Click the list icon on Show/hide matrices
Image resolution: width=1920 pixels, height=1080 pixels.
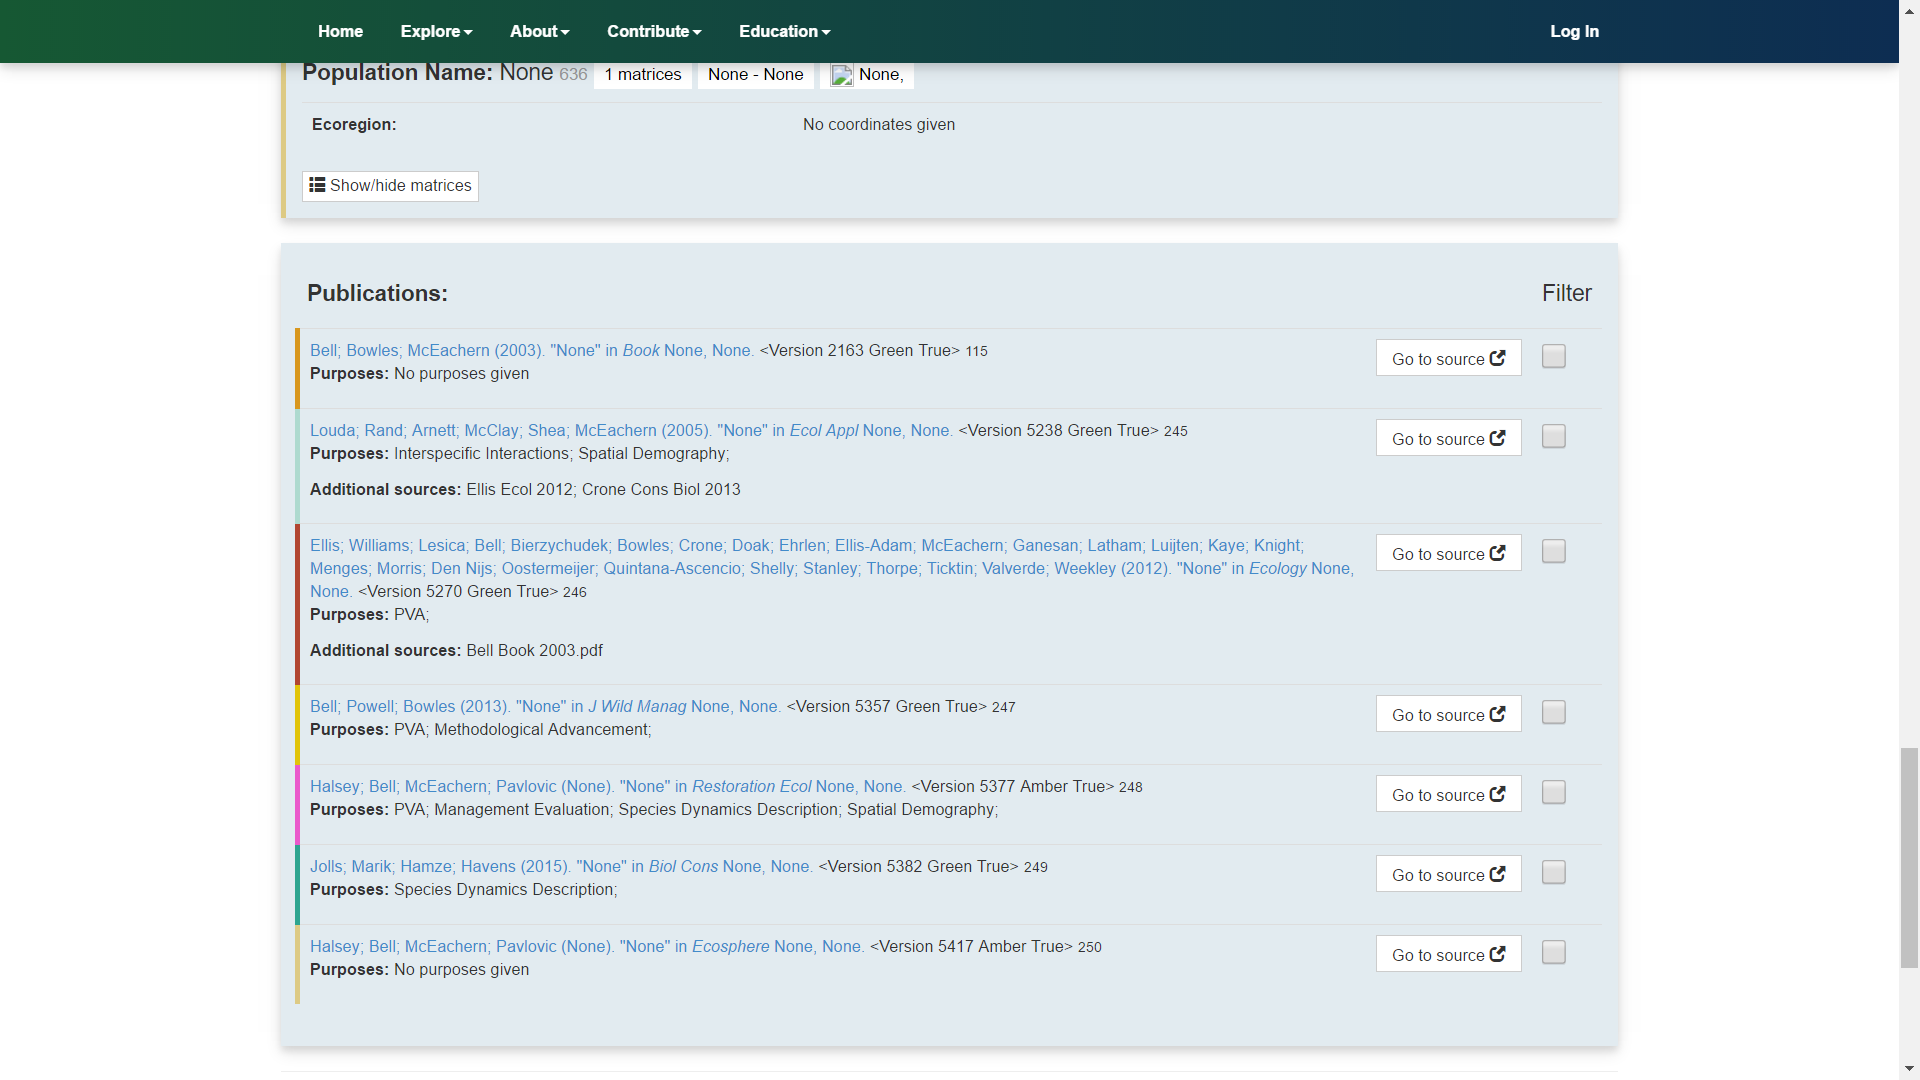tap(317, 185)
